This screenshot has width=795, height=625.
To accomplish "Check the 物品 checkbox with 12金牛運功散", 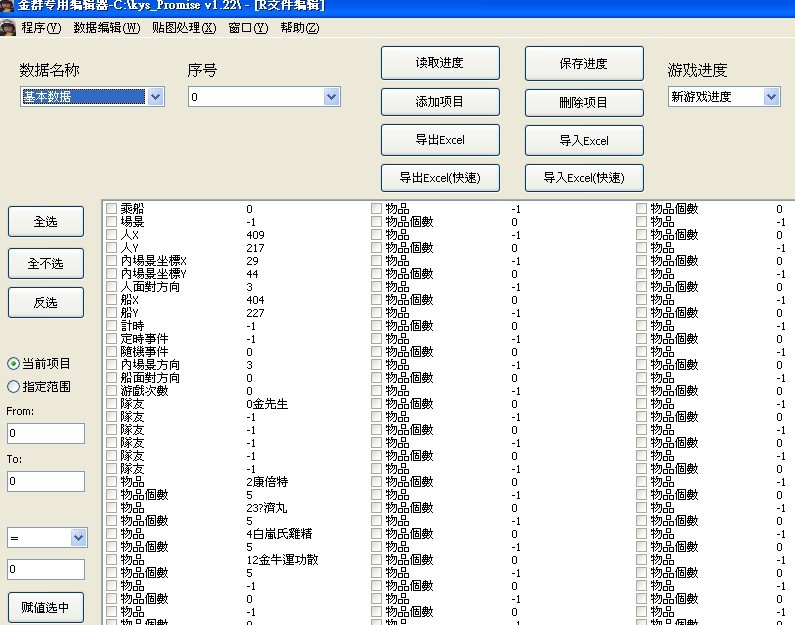I will (x=112, y=560).
